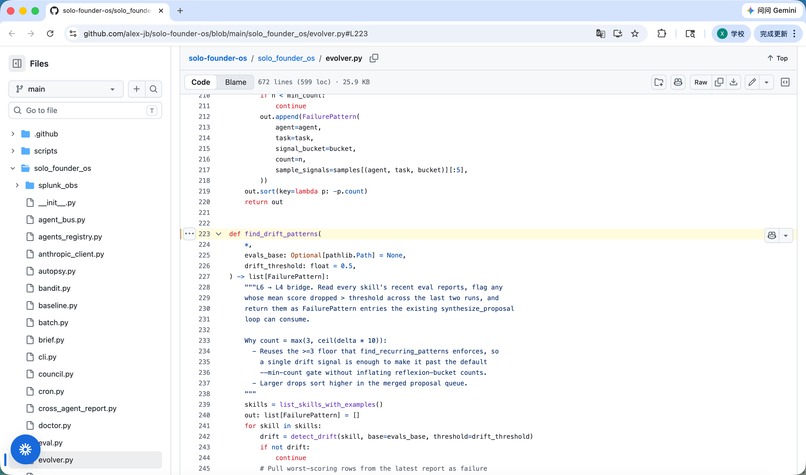Open main branch selector dropdown
The height and width of the screenshot is (475, 806).
tap(66, 89)
